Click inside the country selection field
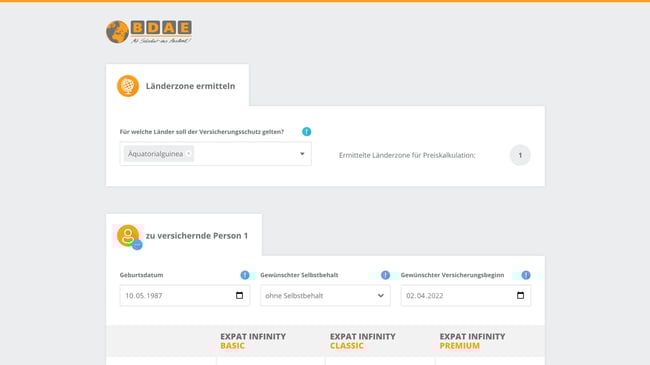 click(216, 154)
